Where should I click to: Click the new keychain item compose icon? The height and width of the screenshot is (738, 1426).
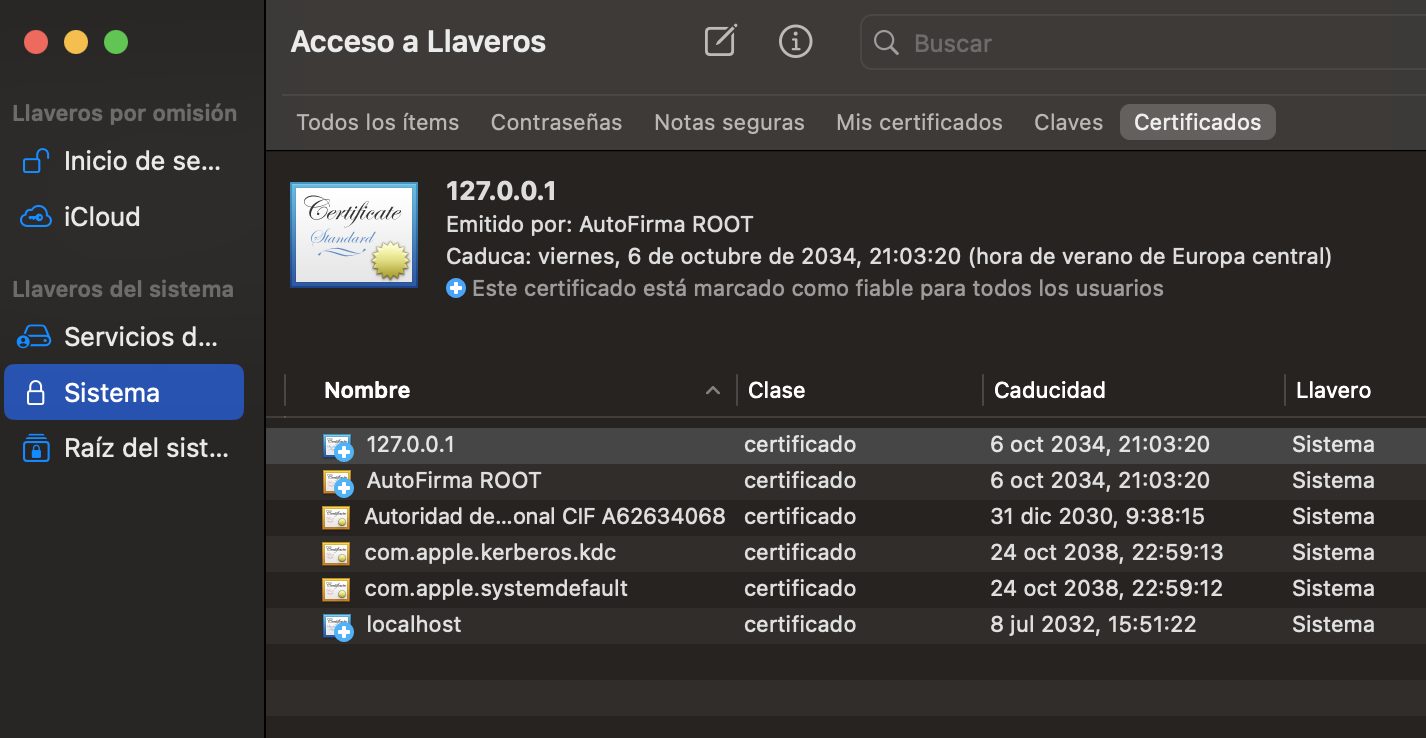tap(720, 41)
